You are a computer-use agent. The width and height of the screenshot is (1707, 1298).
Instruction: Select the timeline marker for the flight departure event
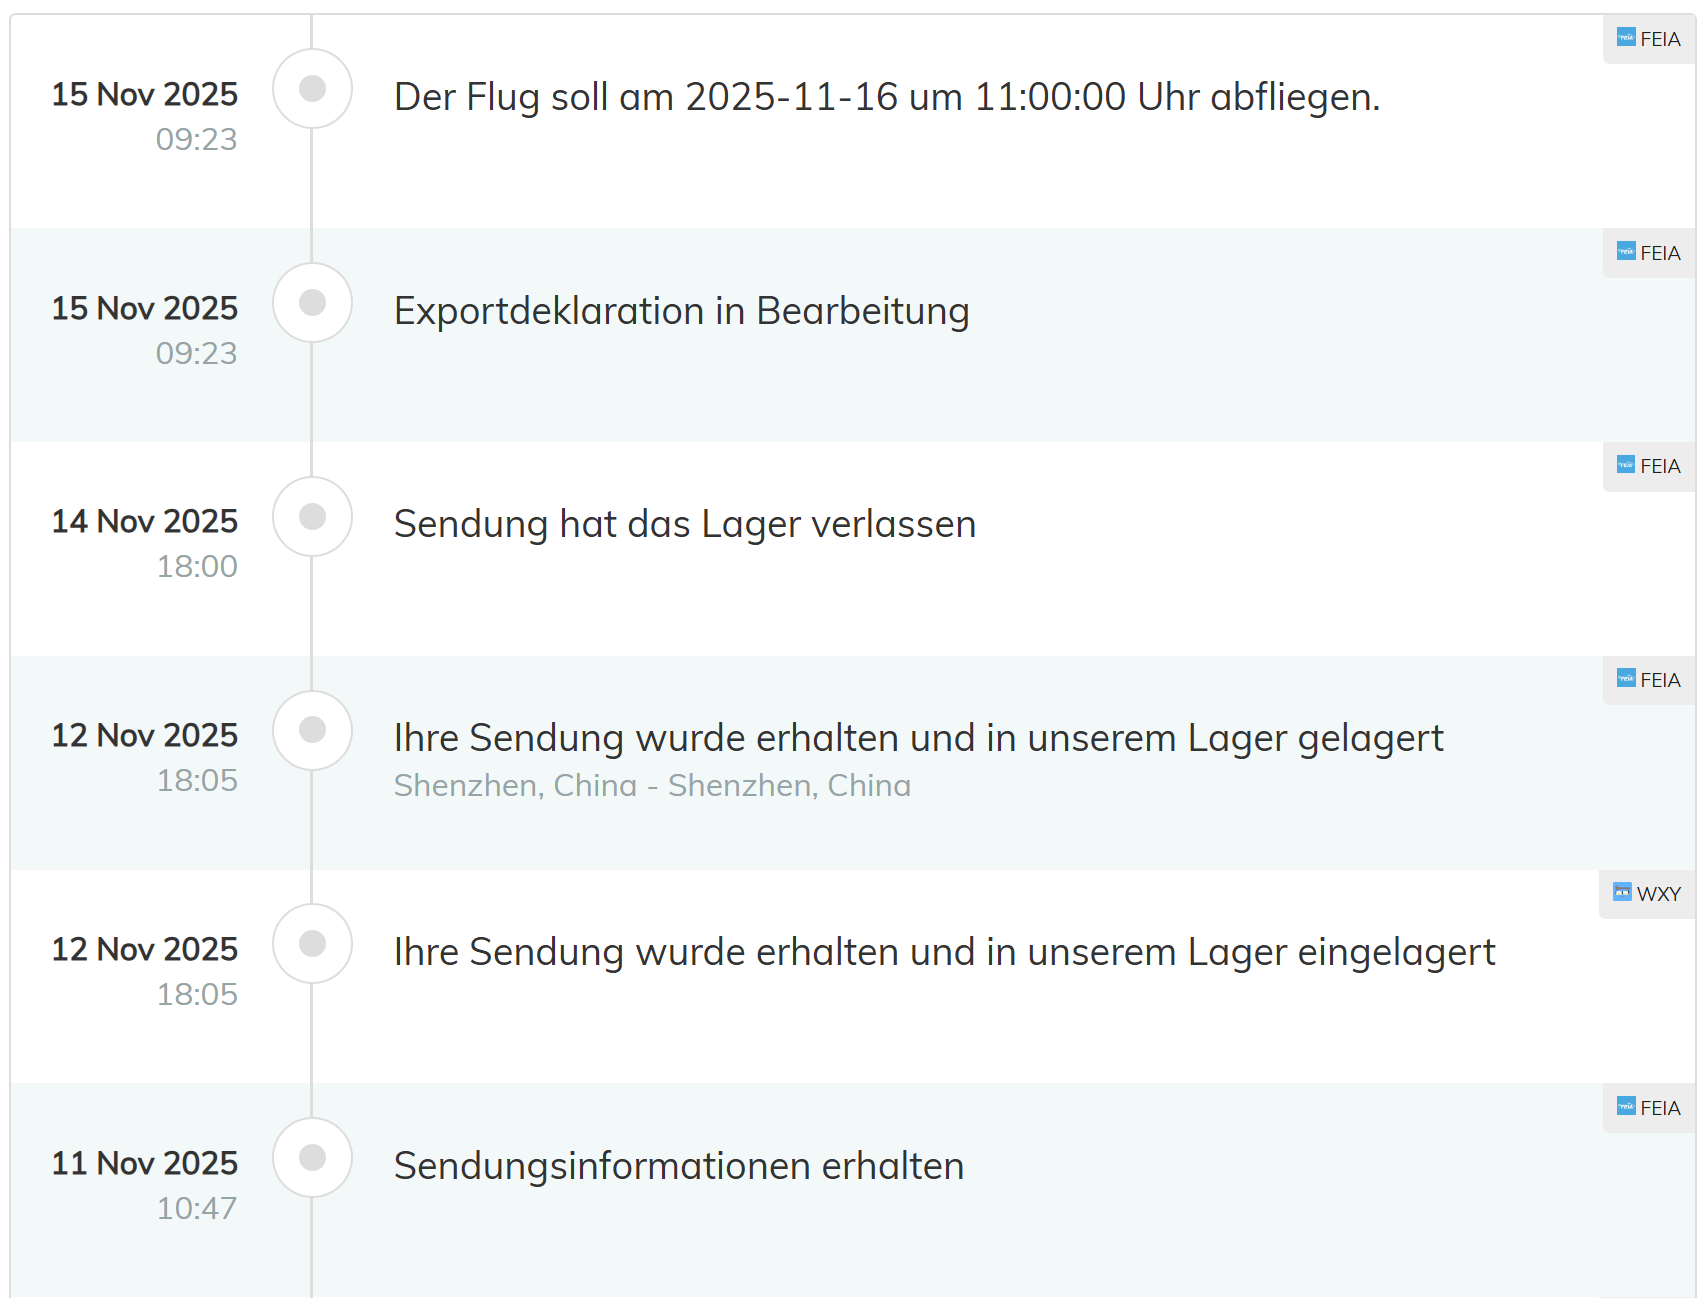pos(312,89)
